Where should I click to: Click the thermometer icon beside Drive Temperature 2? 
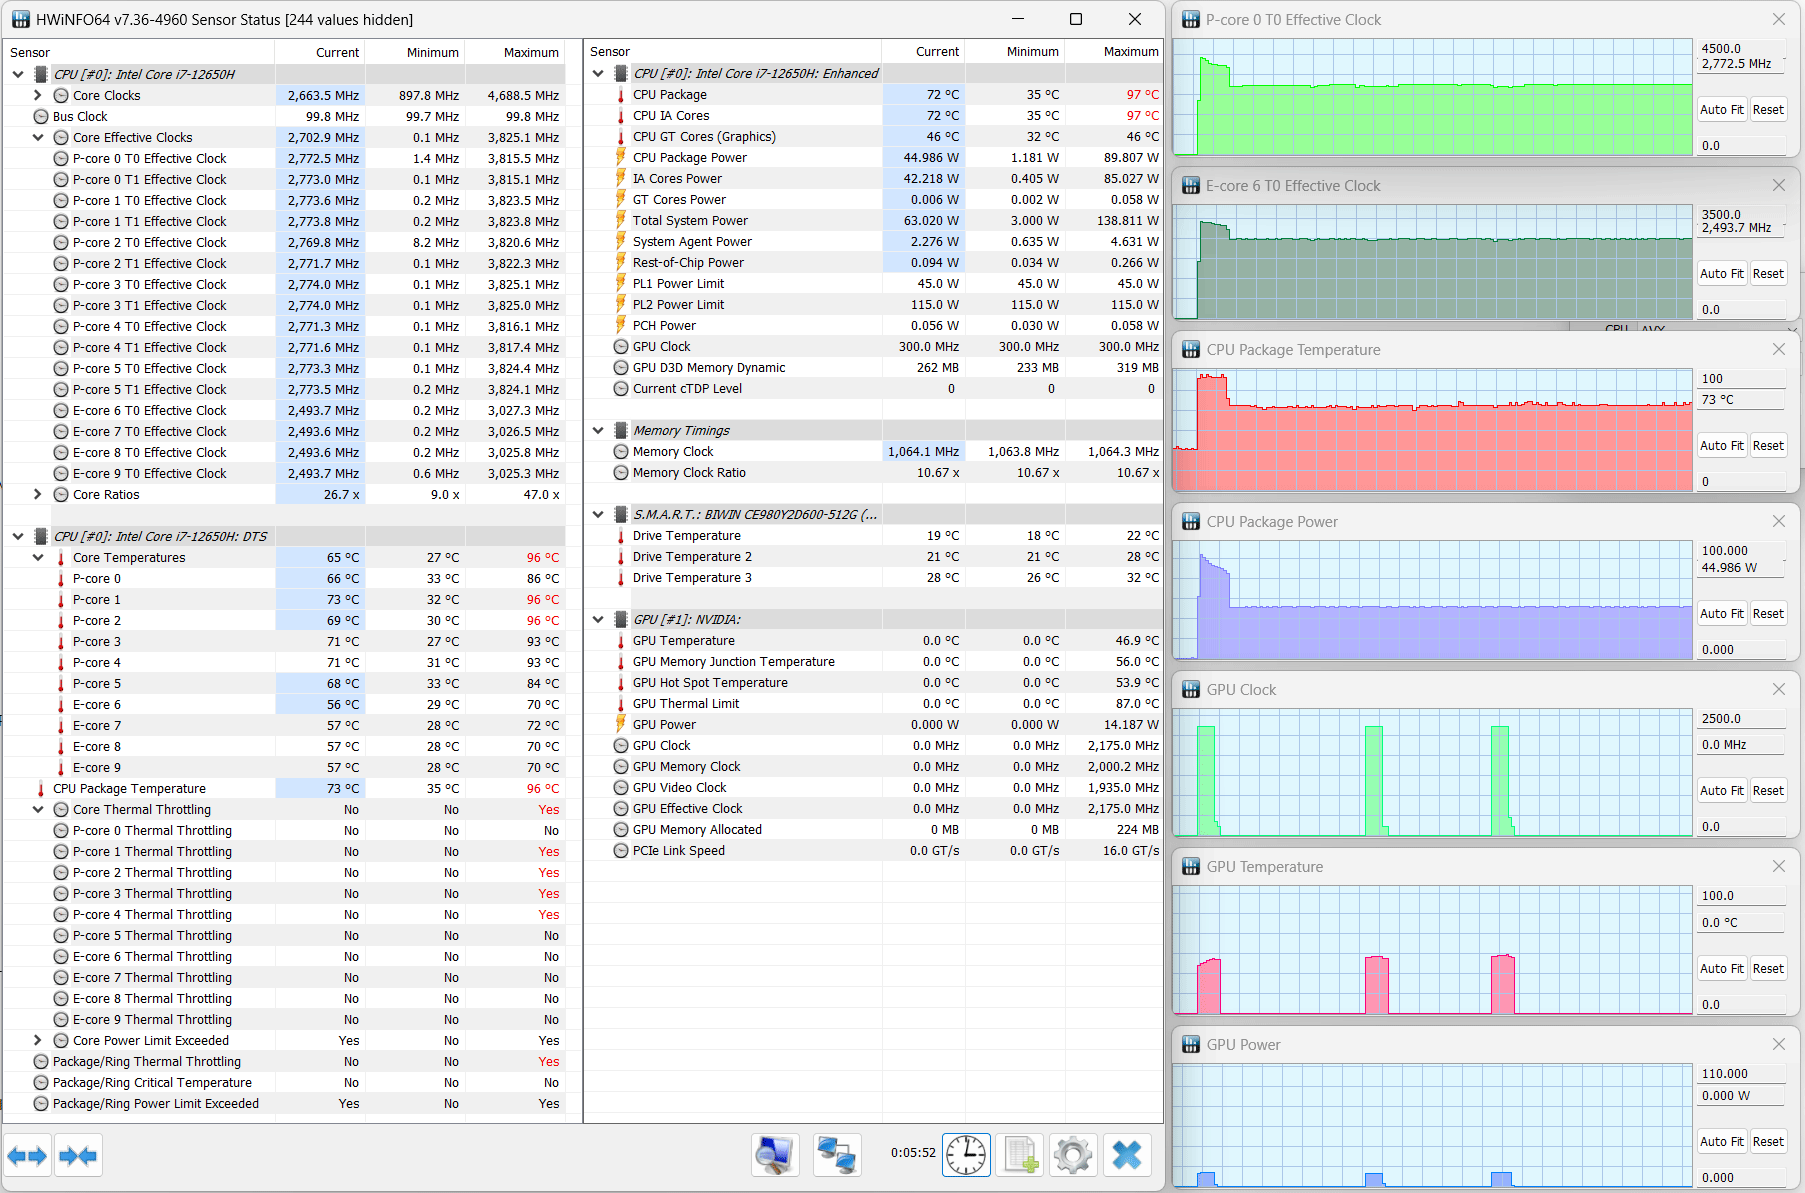(621, 557)
